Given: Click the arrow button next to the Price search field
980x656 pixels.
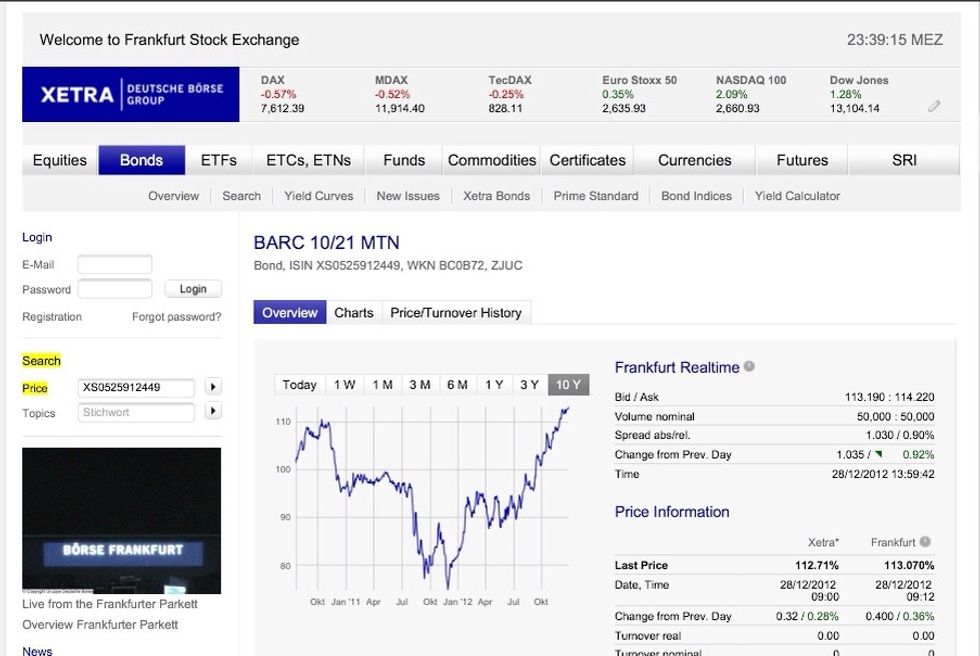Looking at the screenshot, I should coord(212,388).
